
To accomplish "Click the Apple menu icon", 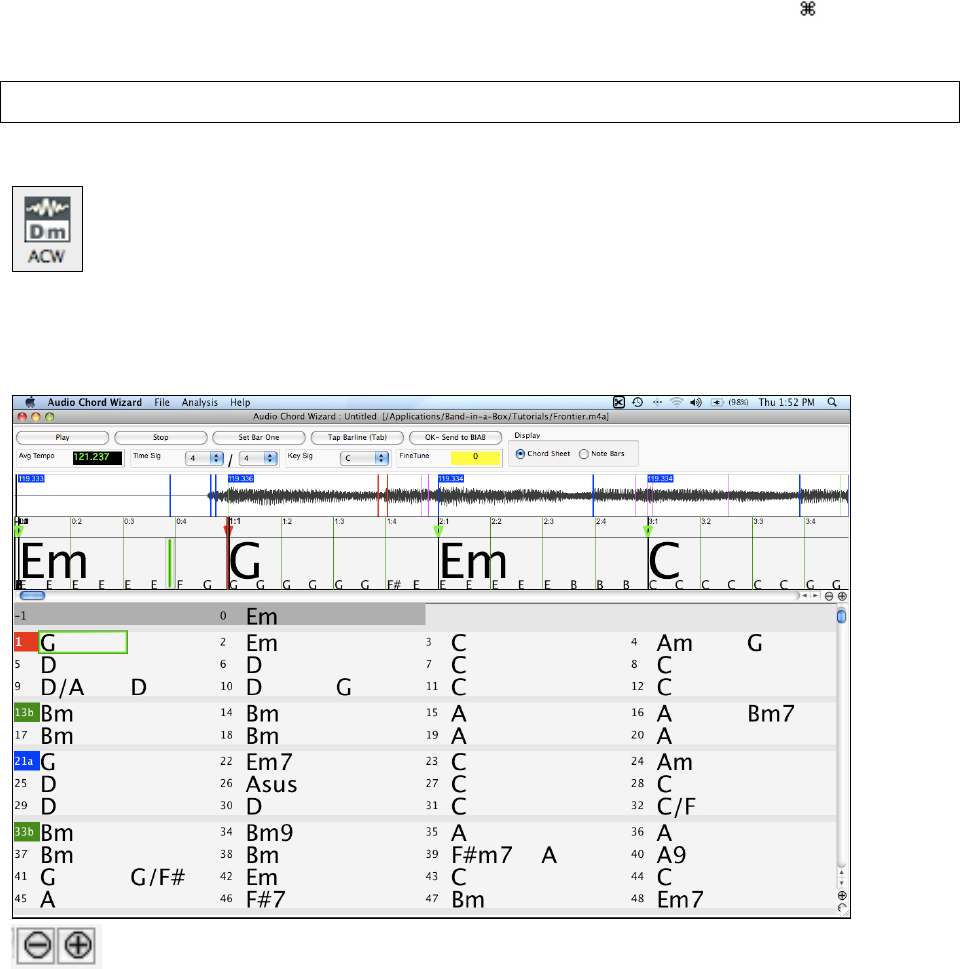I will [x=30, y=402].
